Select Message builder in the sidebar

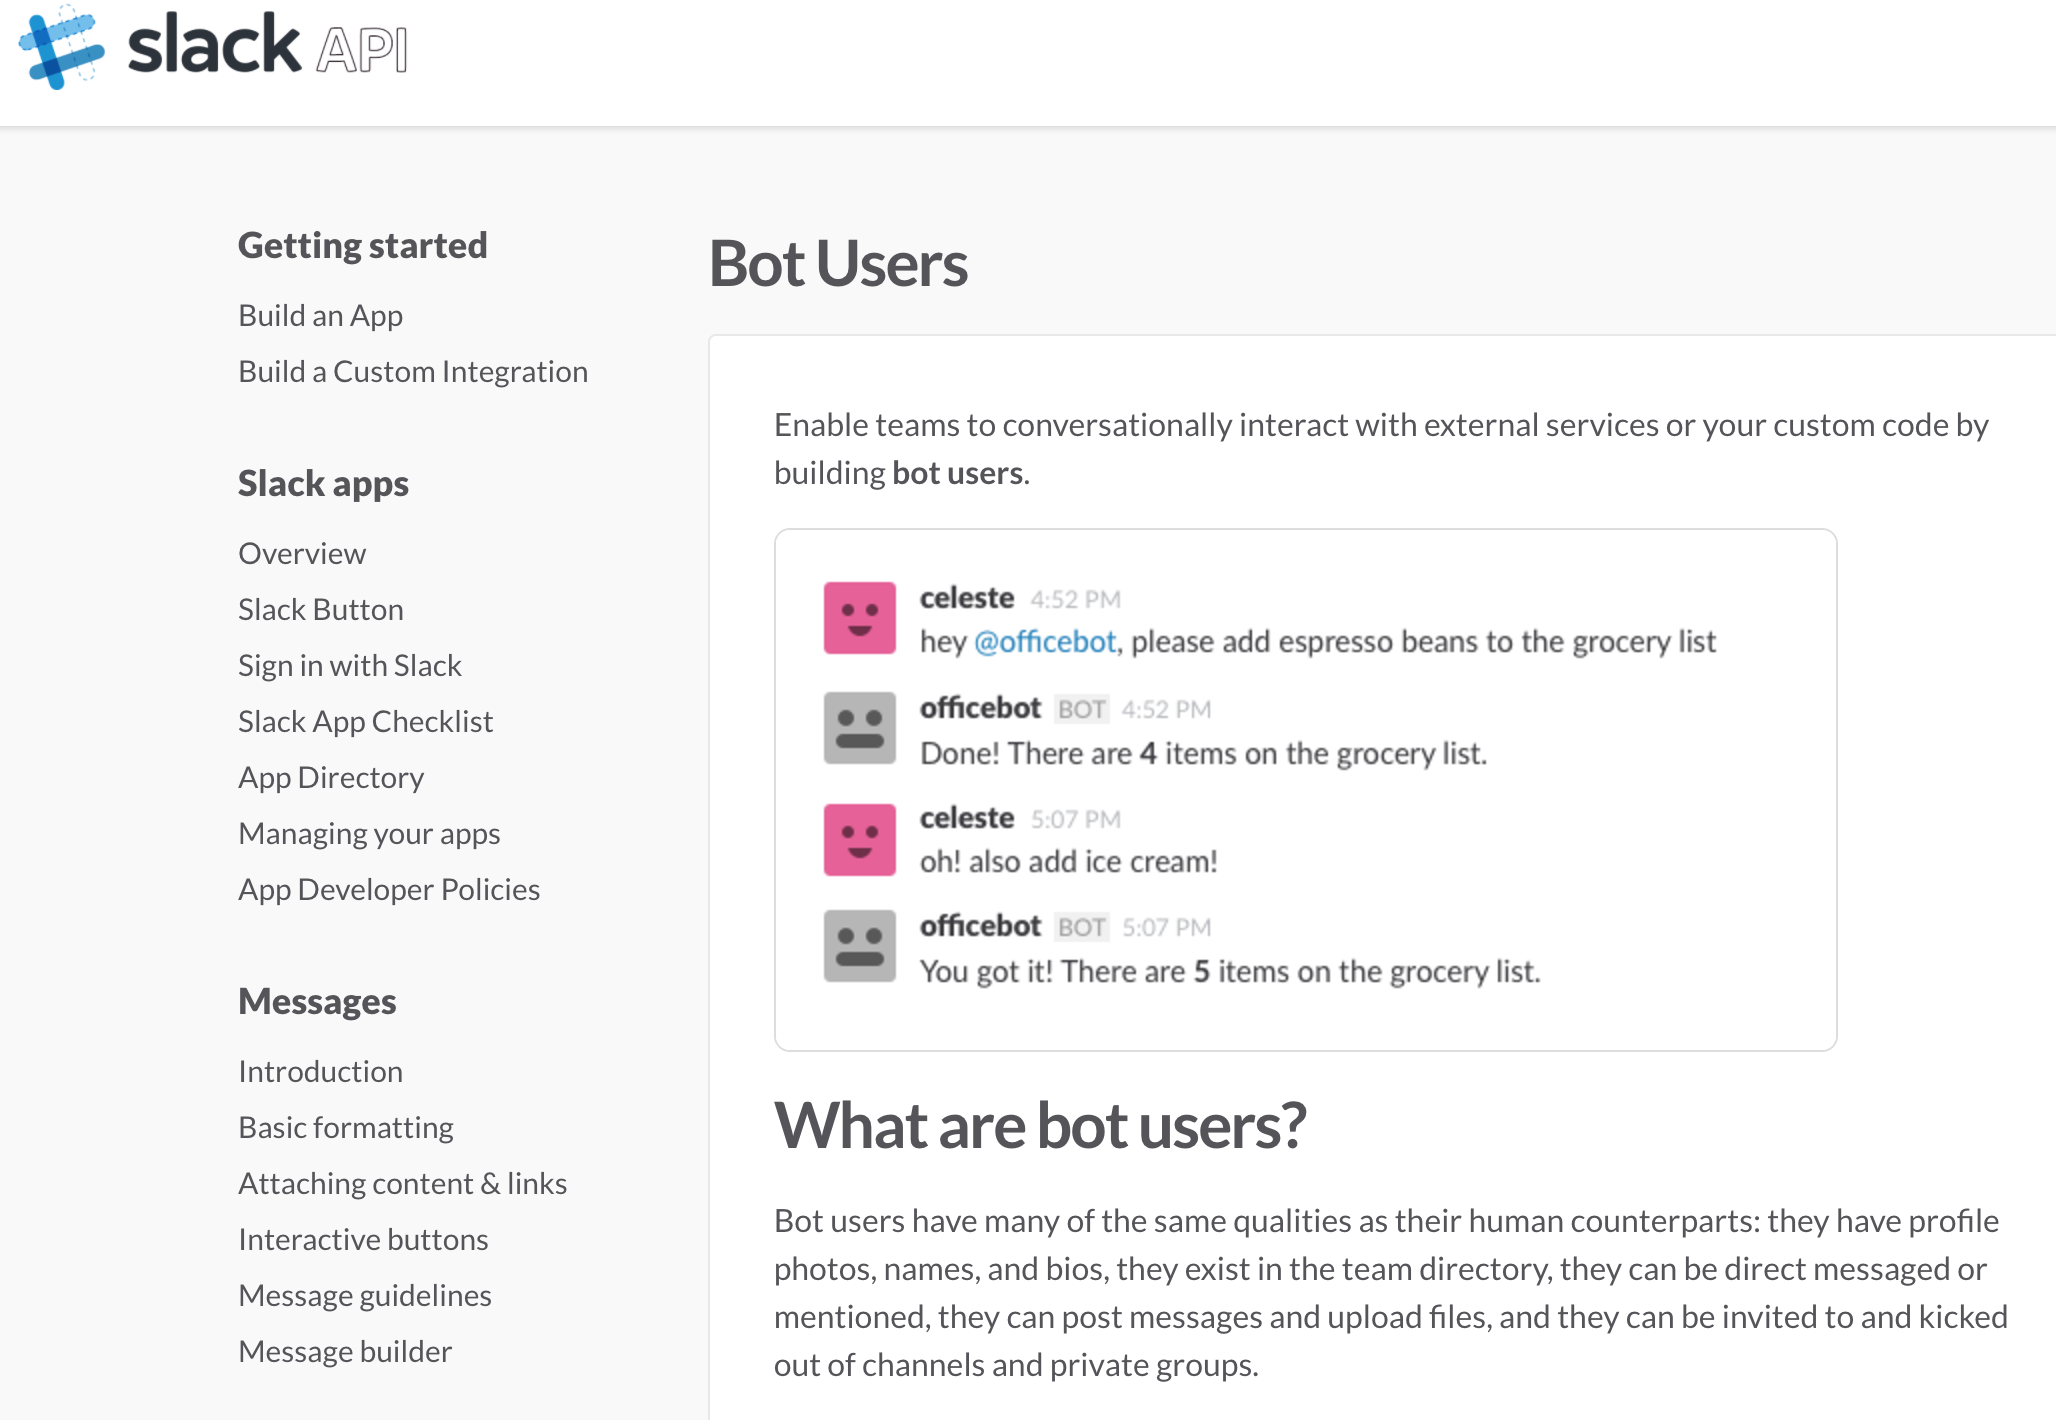[344, 1351]
